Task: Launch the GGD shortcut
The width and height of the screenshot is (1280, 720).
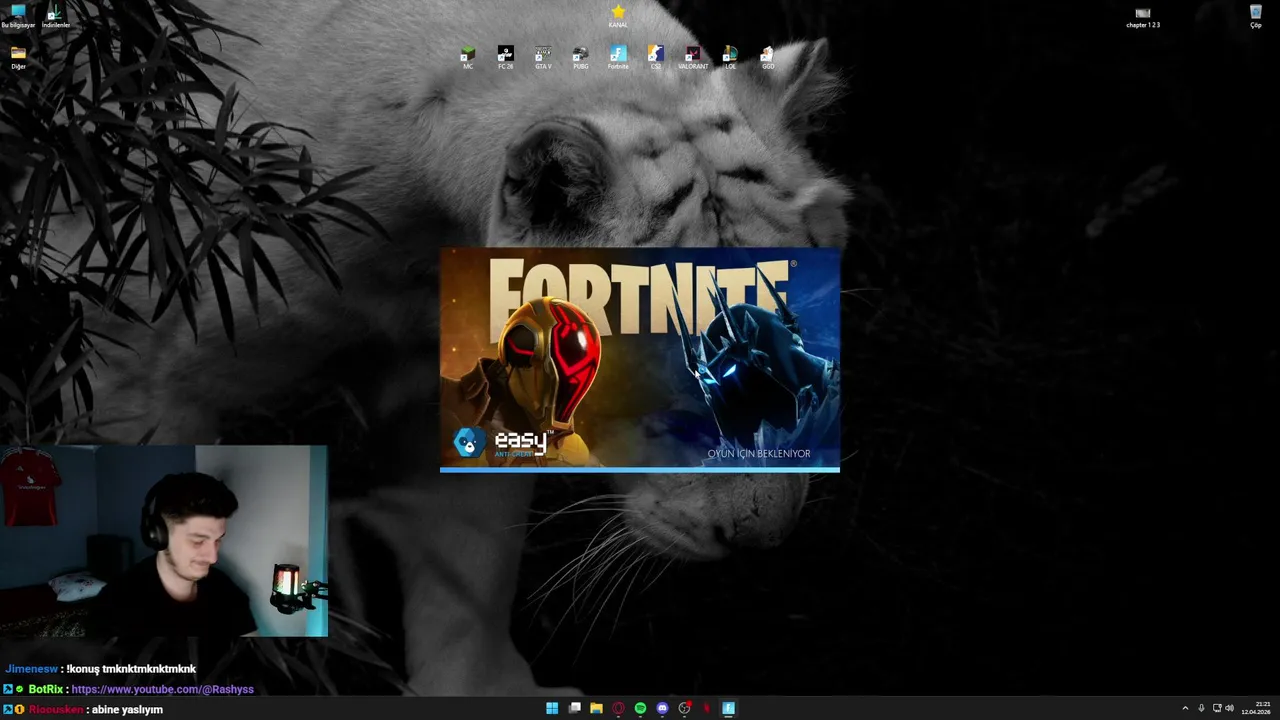Action: point(767,57)
